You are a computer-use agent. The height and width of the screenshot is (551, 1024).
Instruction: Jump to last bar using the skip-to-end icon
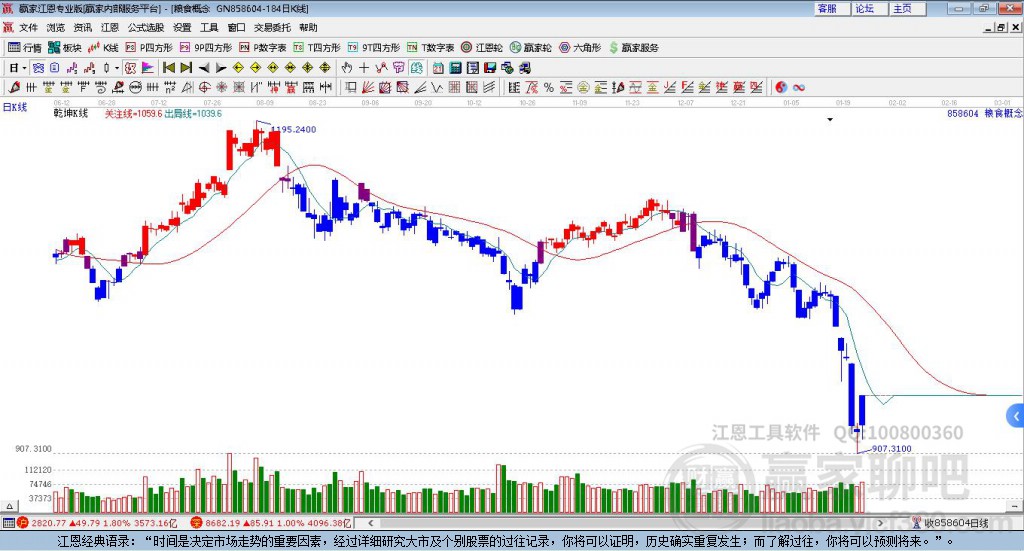(x=186, y=68)
